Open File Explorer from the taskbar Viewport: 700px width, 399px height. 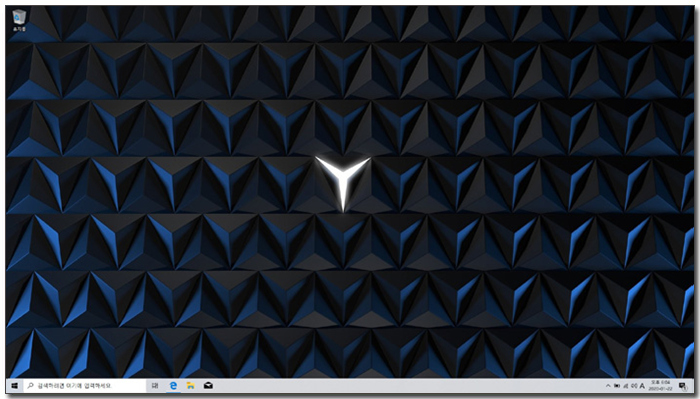(191, 386)
